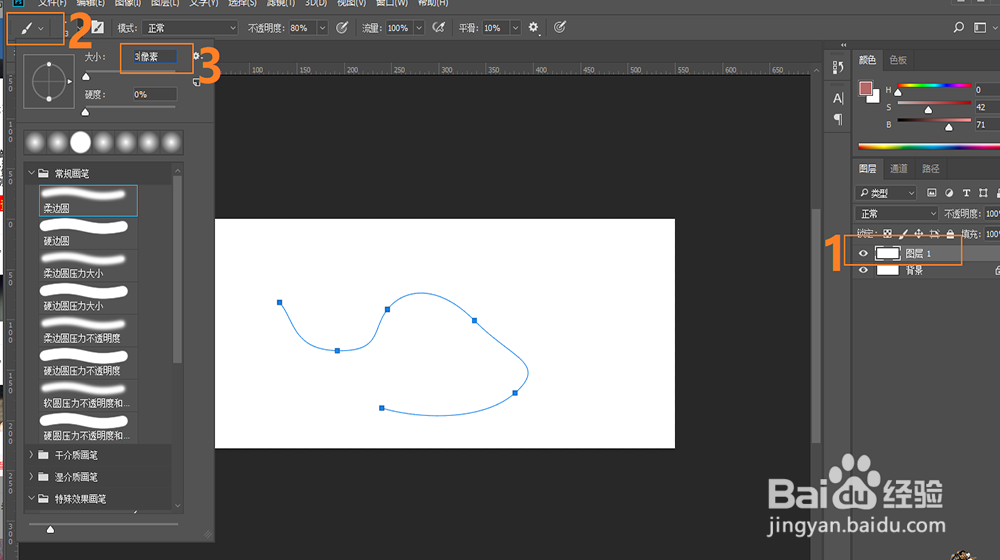Open flow 100% slider dropdown arrow

tap(419, 27)
